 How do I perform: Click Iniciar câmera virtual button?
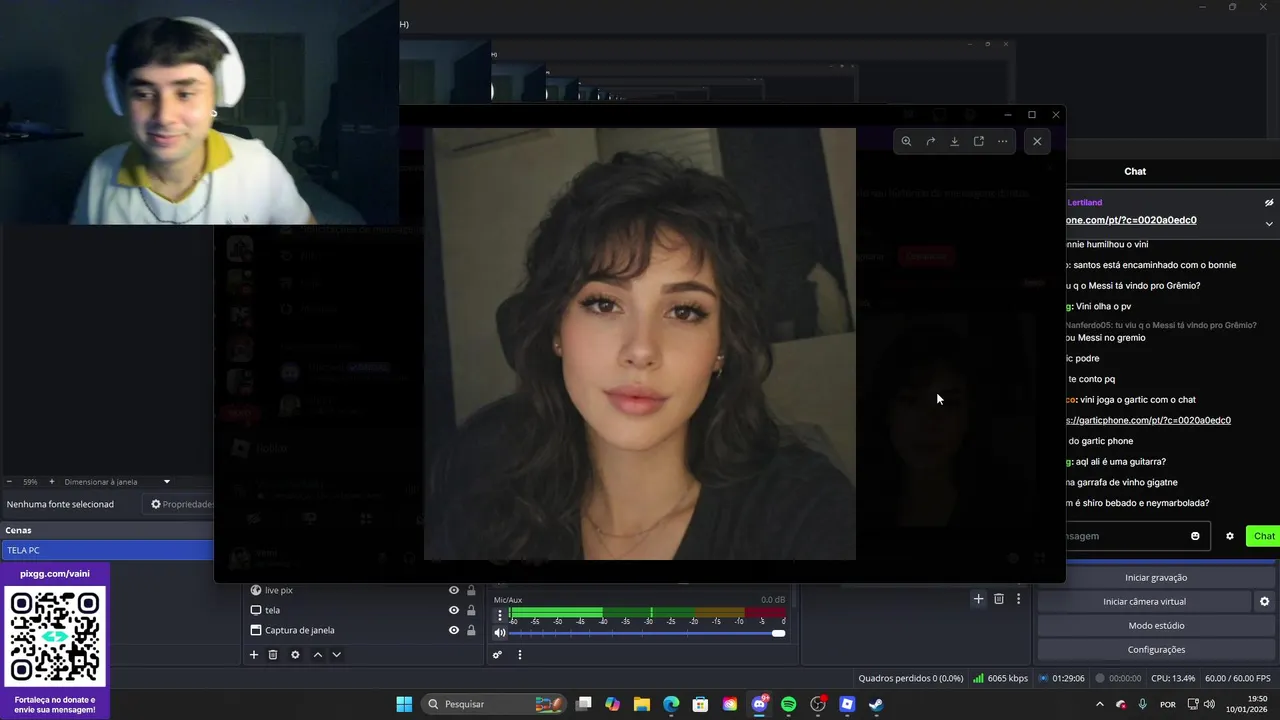(1144, 601)
